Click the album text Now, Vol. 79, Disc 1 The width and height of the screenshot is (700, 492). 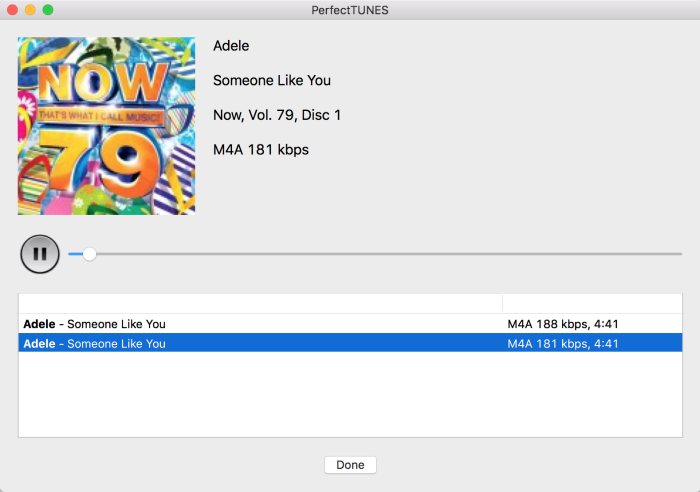click(x=277, y=115)
